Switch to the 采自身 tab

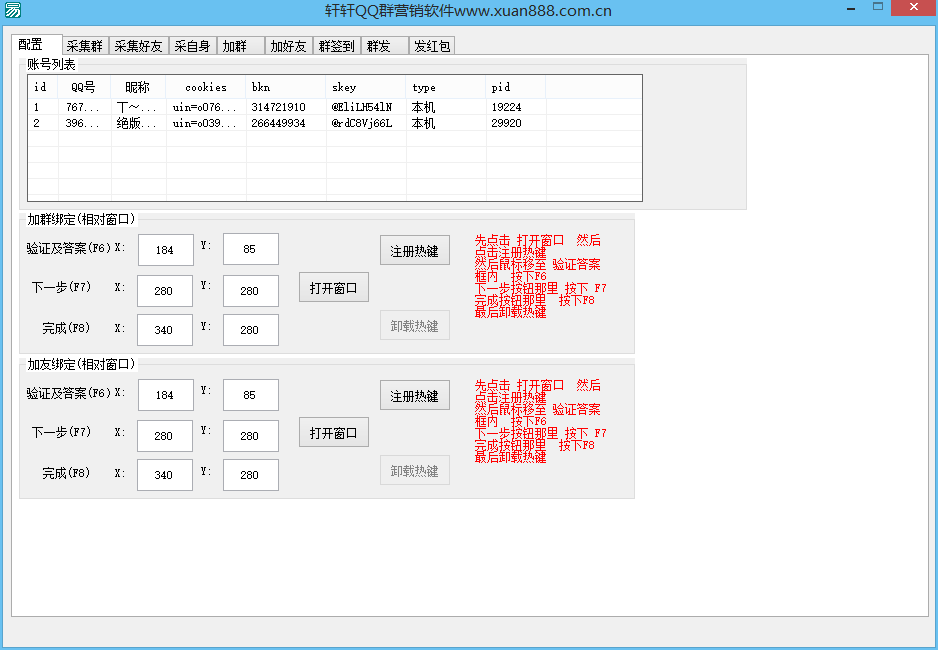(x=193, y=46)
